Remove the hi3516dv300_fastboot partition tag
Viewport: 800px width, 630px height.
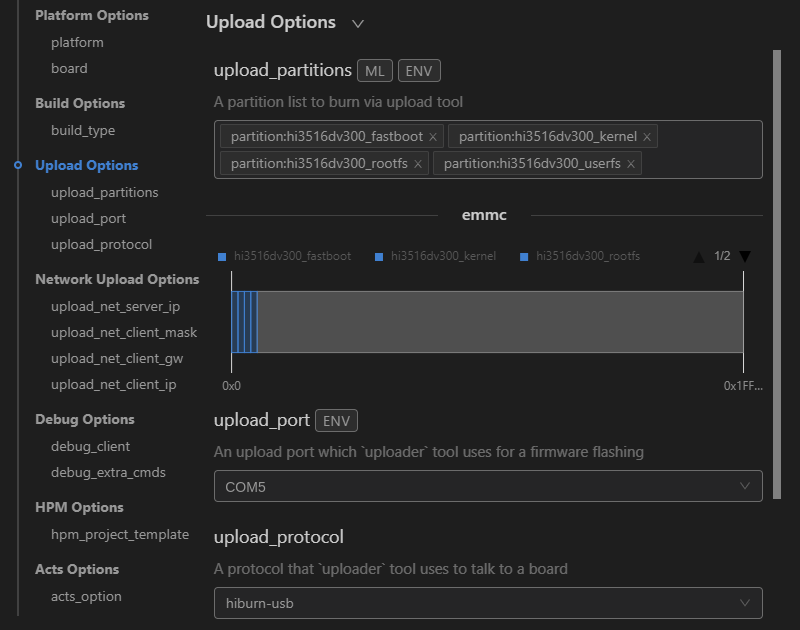(x=433, y=137)
